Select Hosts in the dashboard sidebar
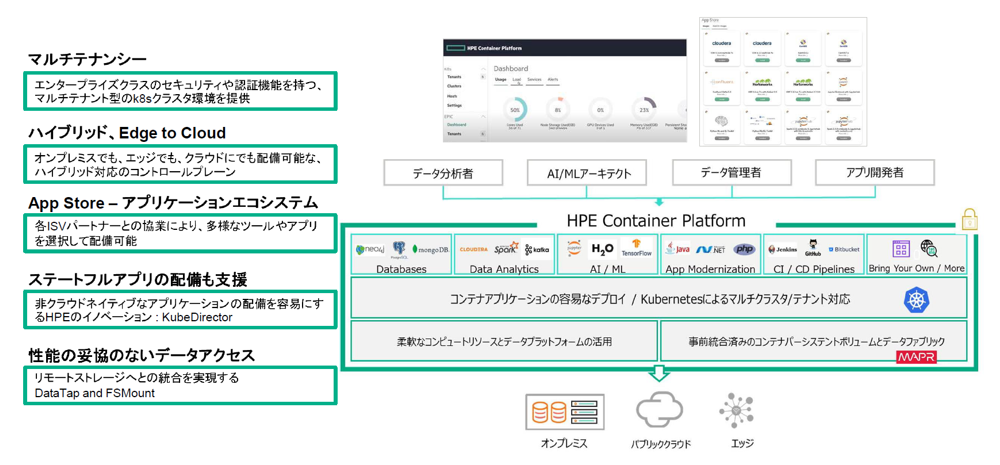Viewport: 1000px width, 465px height. click(452, 96)
